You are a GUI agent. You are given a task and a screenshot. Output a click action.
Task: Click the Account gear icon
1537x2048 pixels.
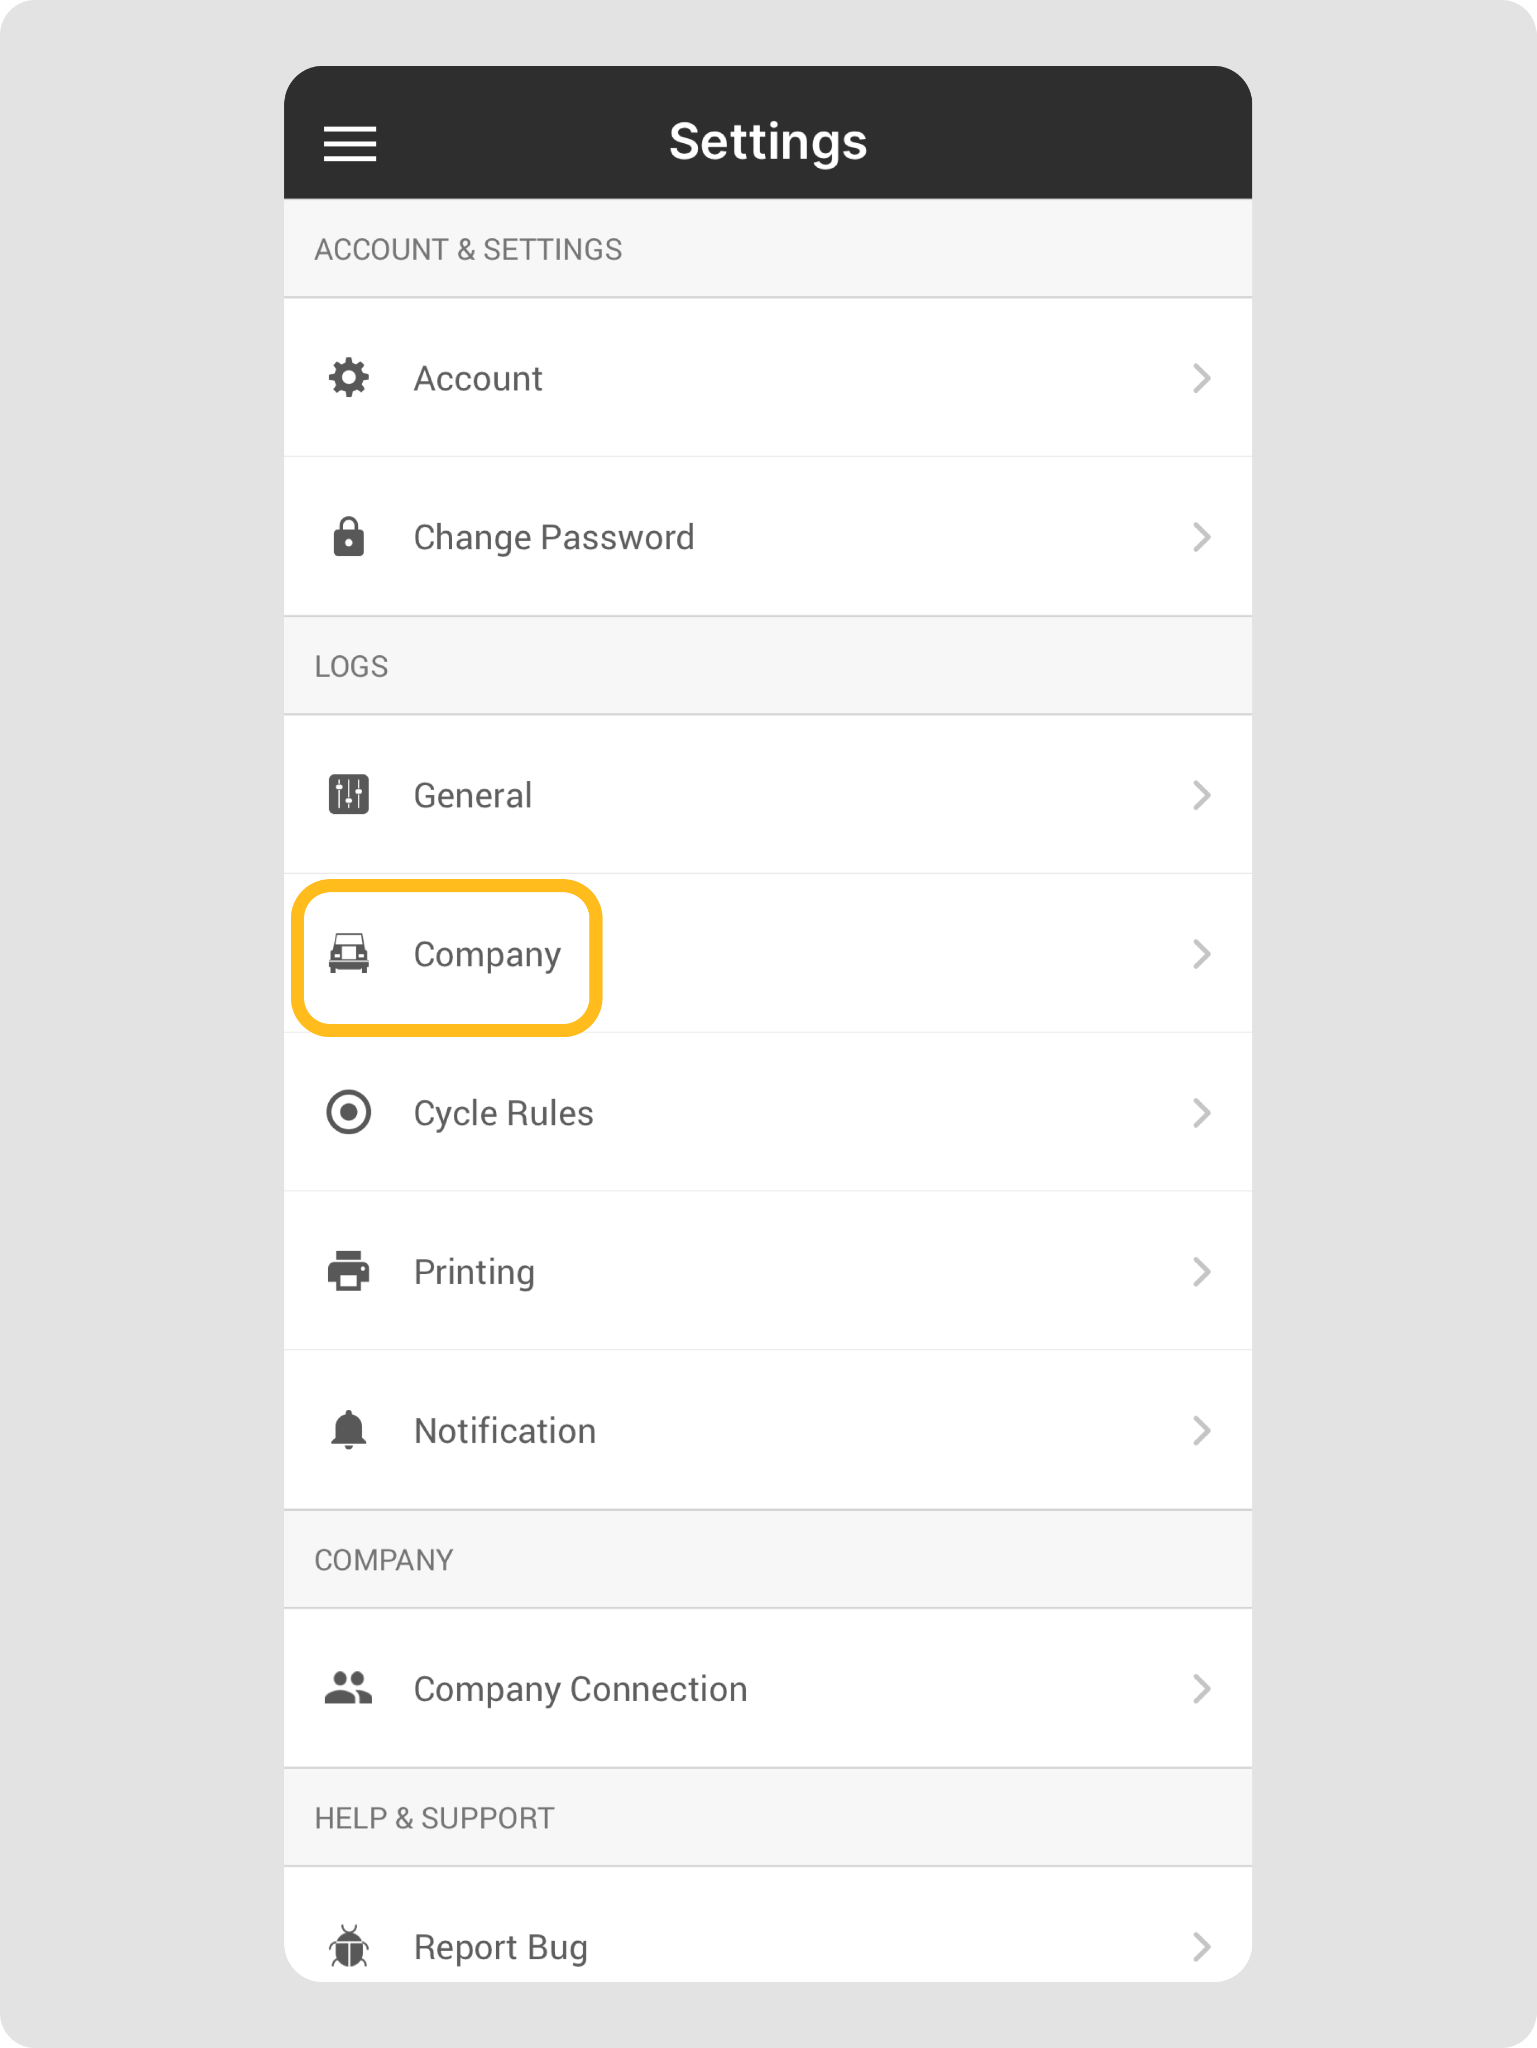point(349,378)
